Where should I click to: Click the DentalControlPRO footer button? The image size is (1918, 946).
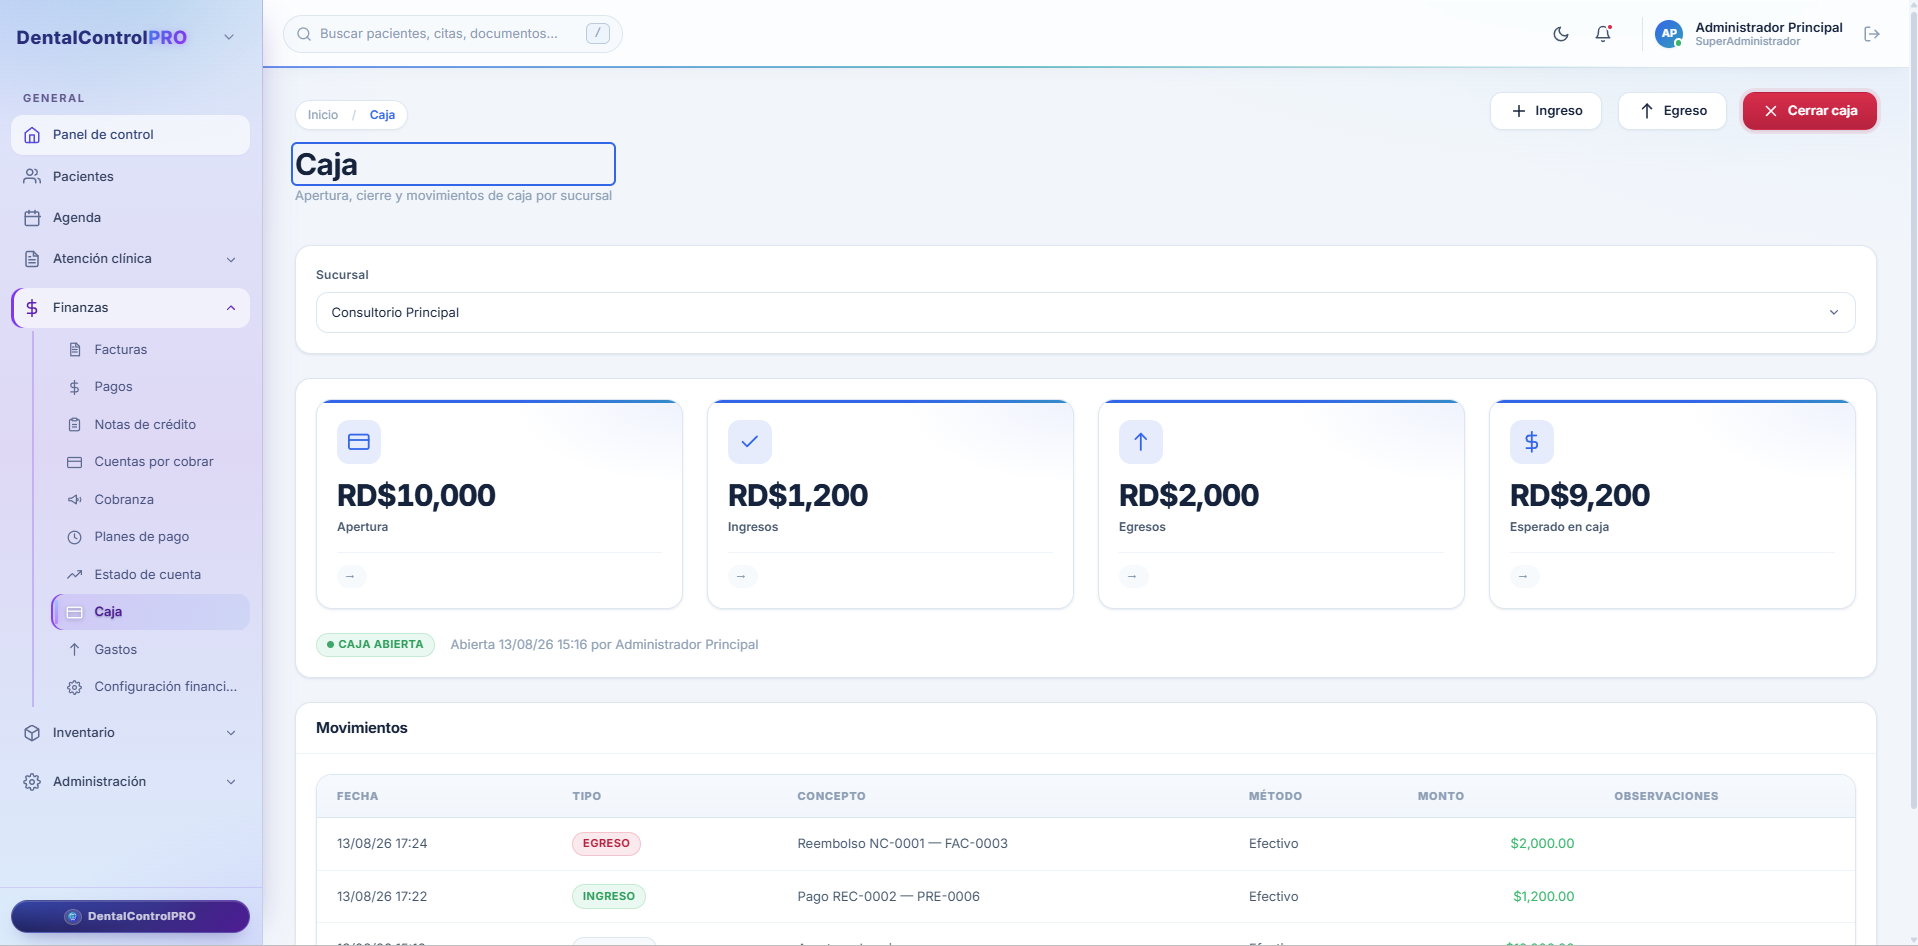pyautogui.click(x=130, y=916)
